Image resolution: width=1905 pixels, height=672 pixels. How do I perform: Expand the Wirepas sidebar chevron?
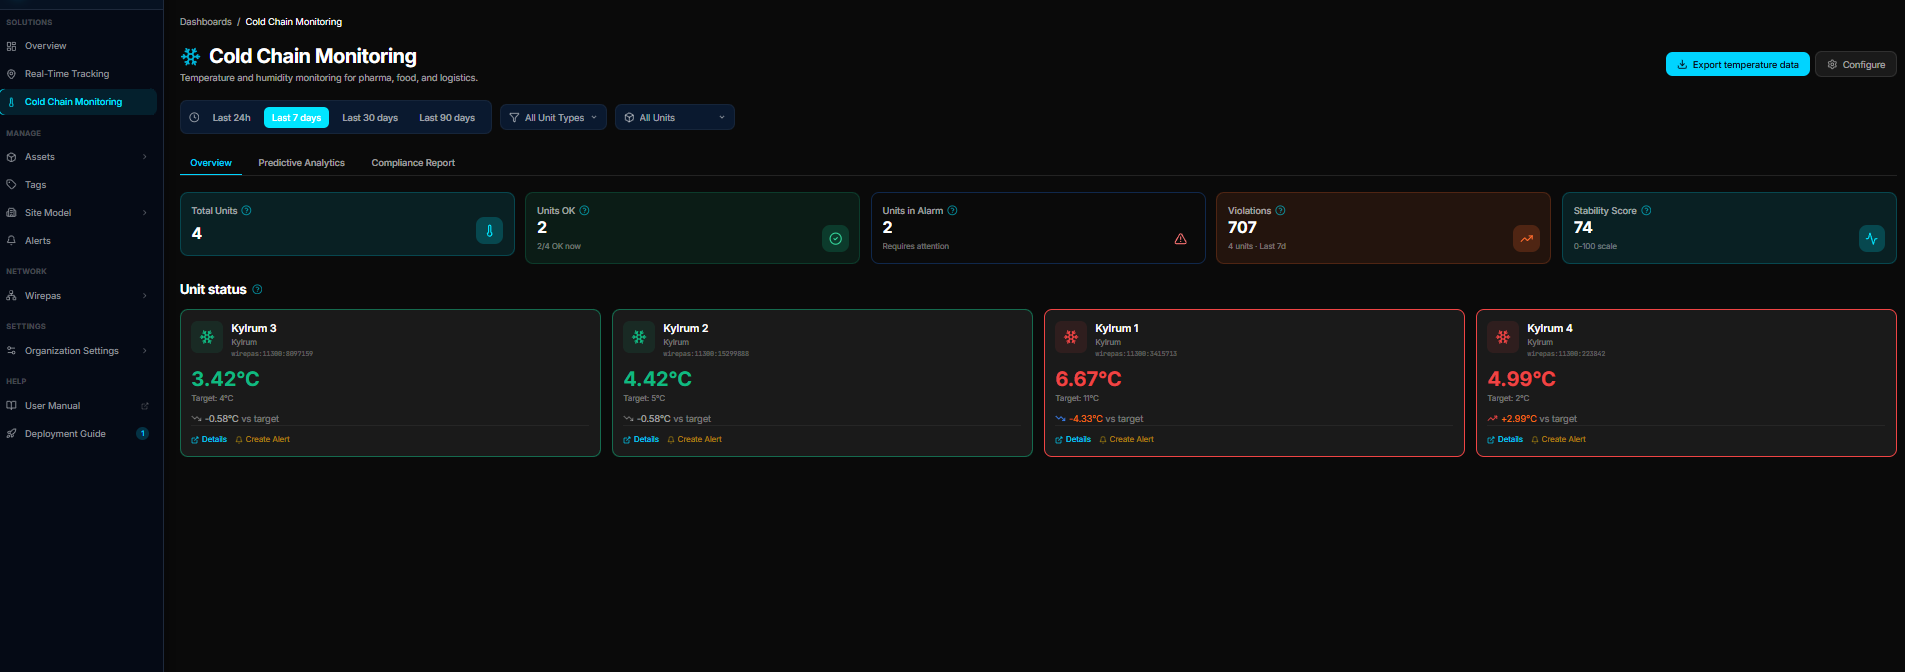[145, 296]
